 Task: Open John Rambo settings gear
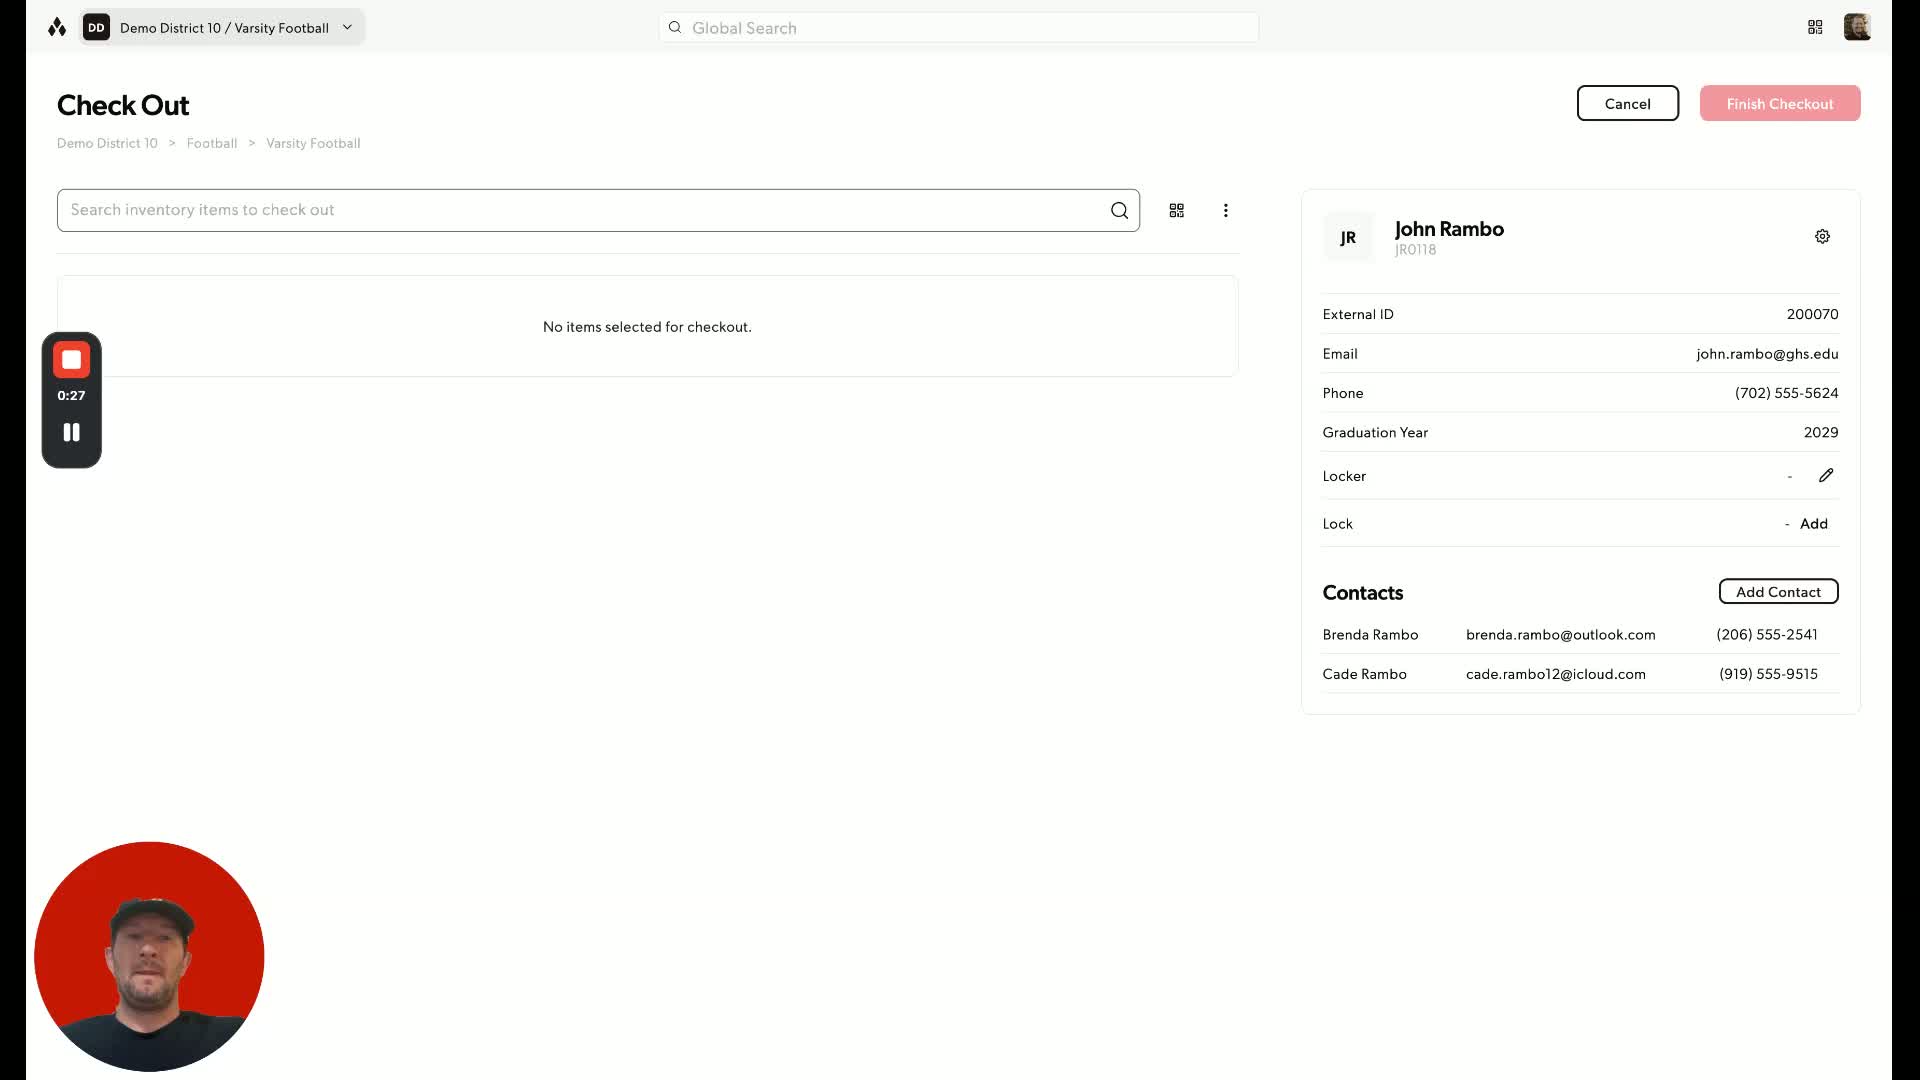click(1822, 236)
